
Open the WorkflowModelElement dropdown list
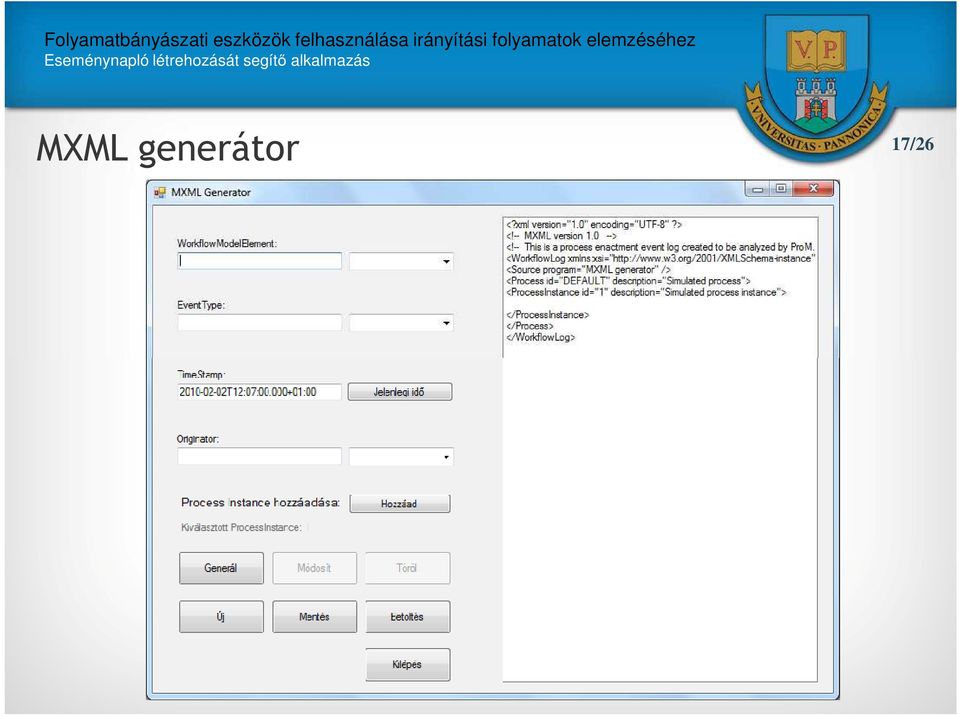point(446,262)
